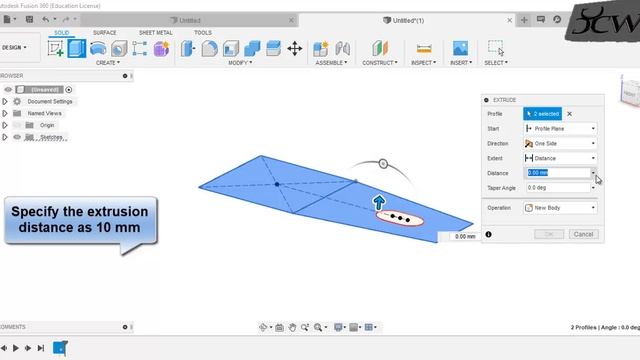Click the sketch feature in timeline
Image resolution: width=640 pixels, height=360 pixels.
click(x=60, y=348)
